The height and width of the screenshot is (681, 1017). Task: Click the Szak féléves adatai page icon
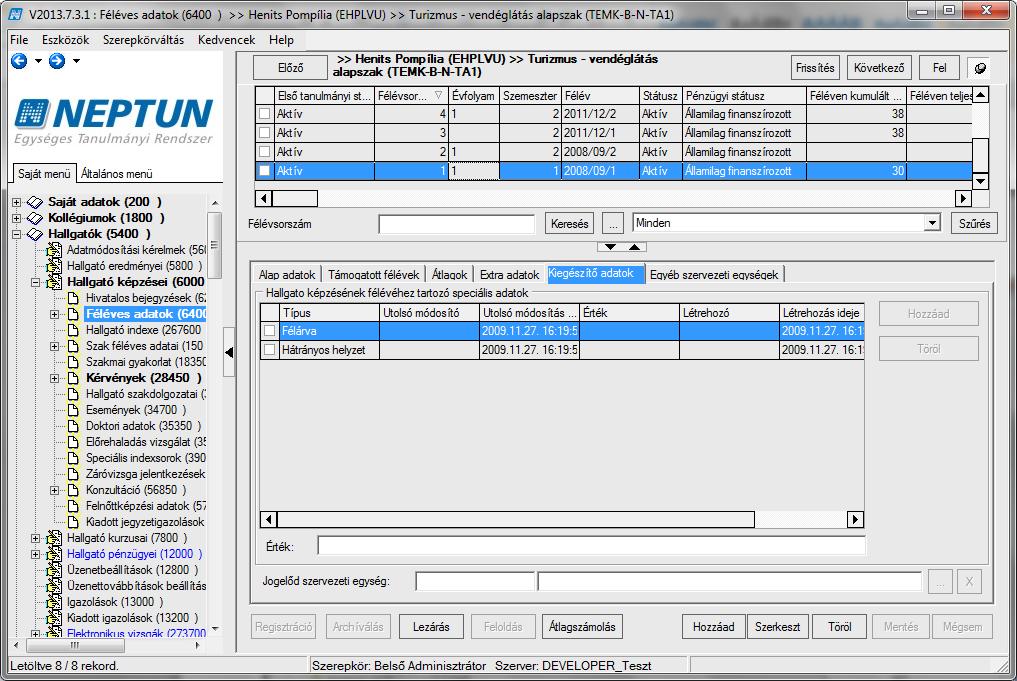pos(73,346)
